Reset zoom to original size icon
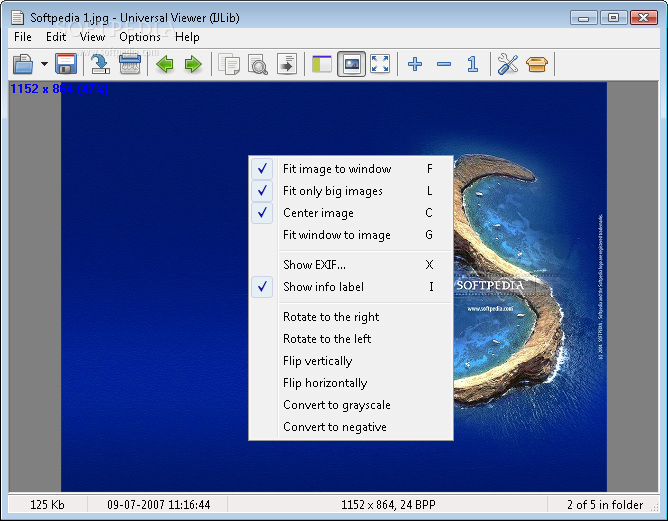 (x=472, y=64)
